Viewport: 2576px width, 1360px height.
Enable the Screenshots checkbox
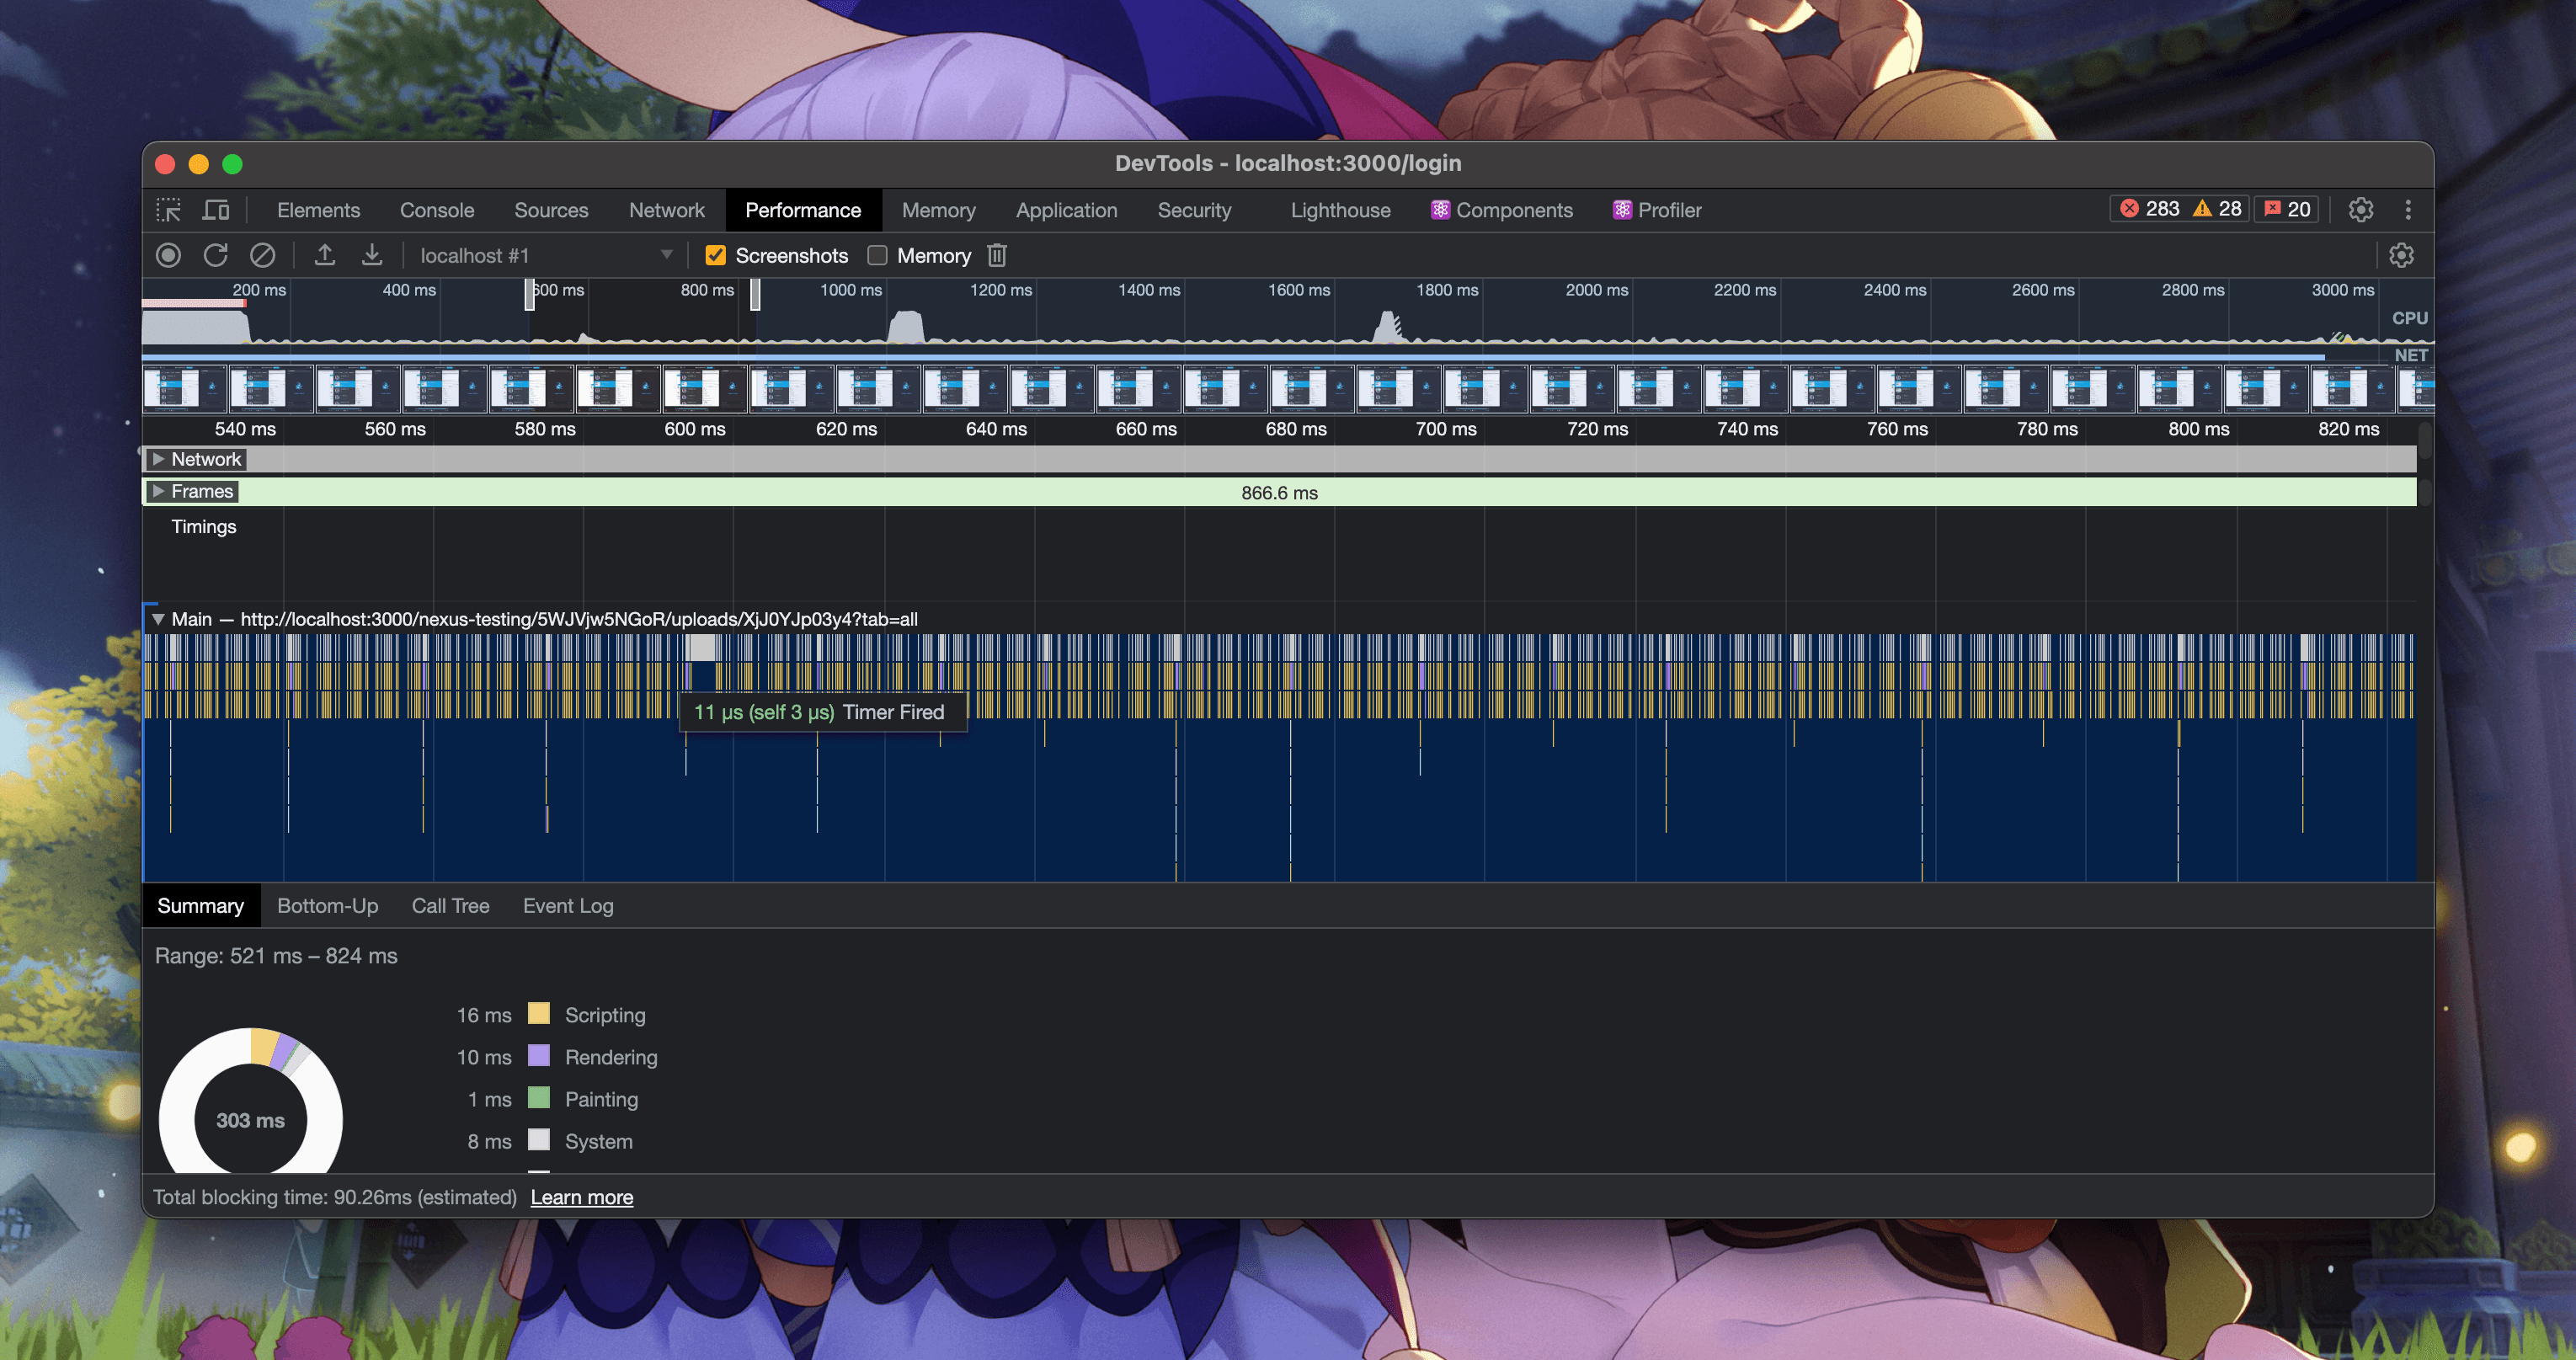715,256
